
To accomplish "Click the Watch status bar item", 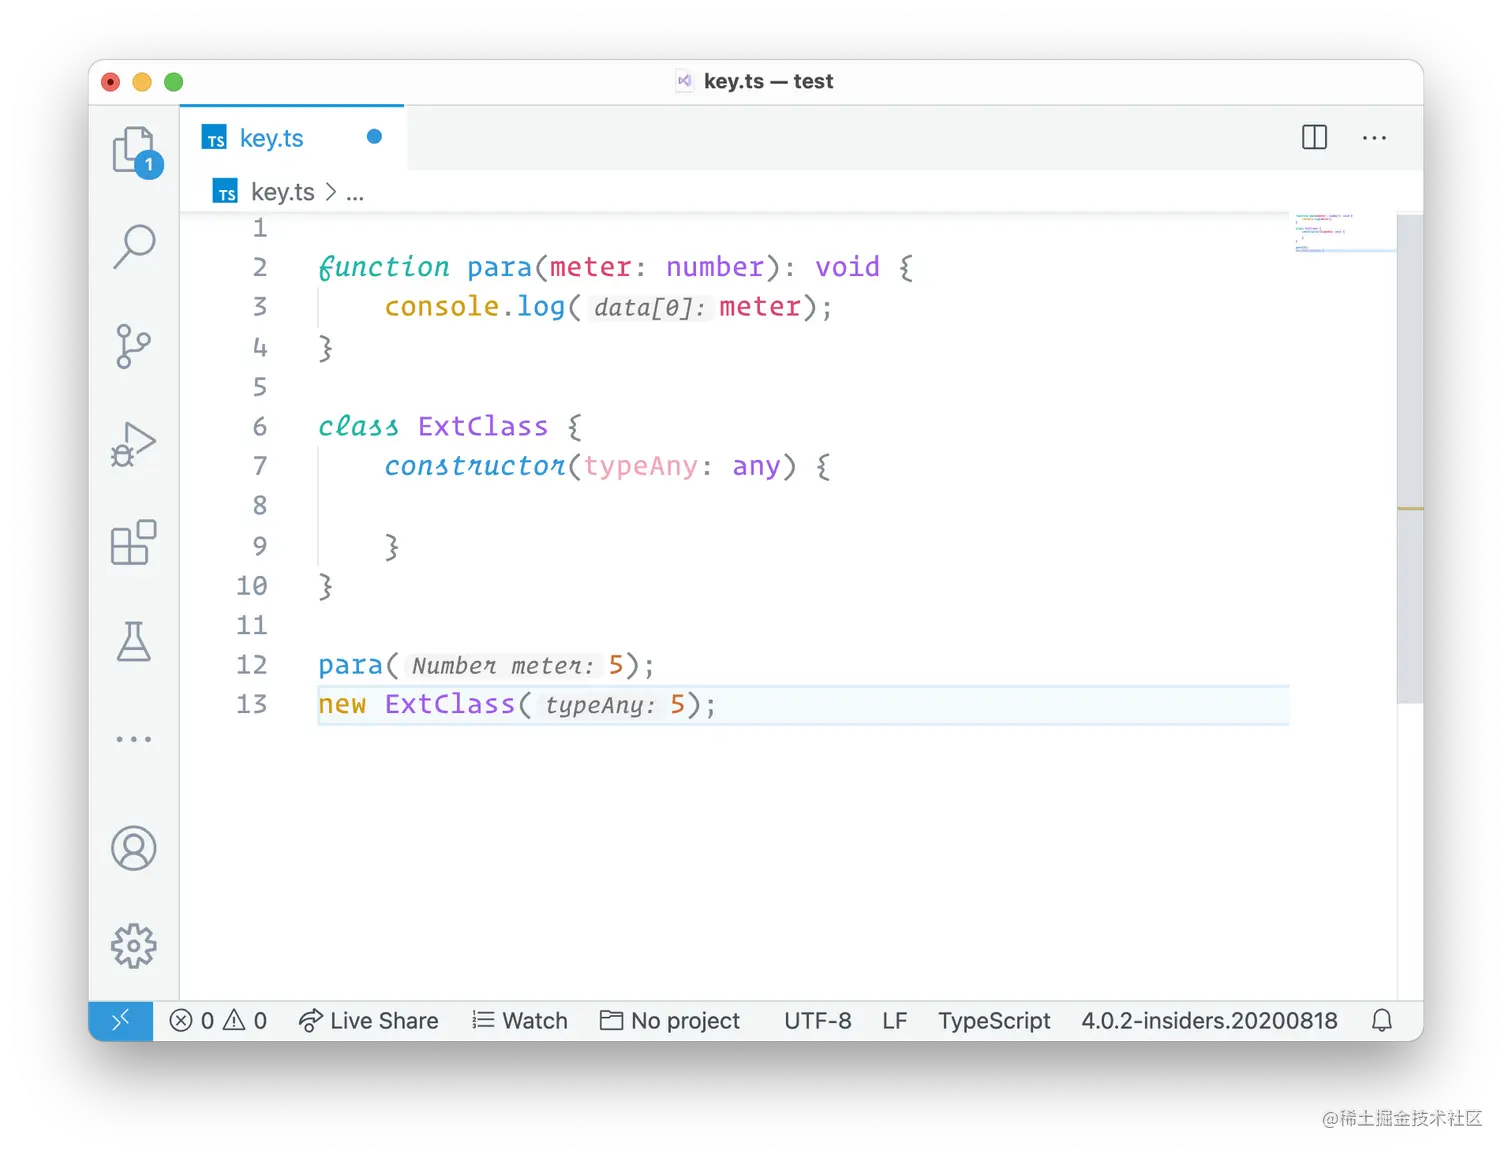I will pos(520,1020).
